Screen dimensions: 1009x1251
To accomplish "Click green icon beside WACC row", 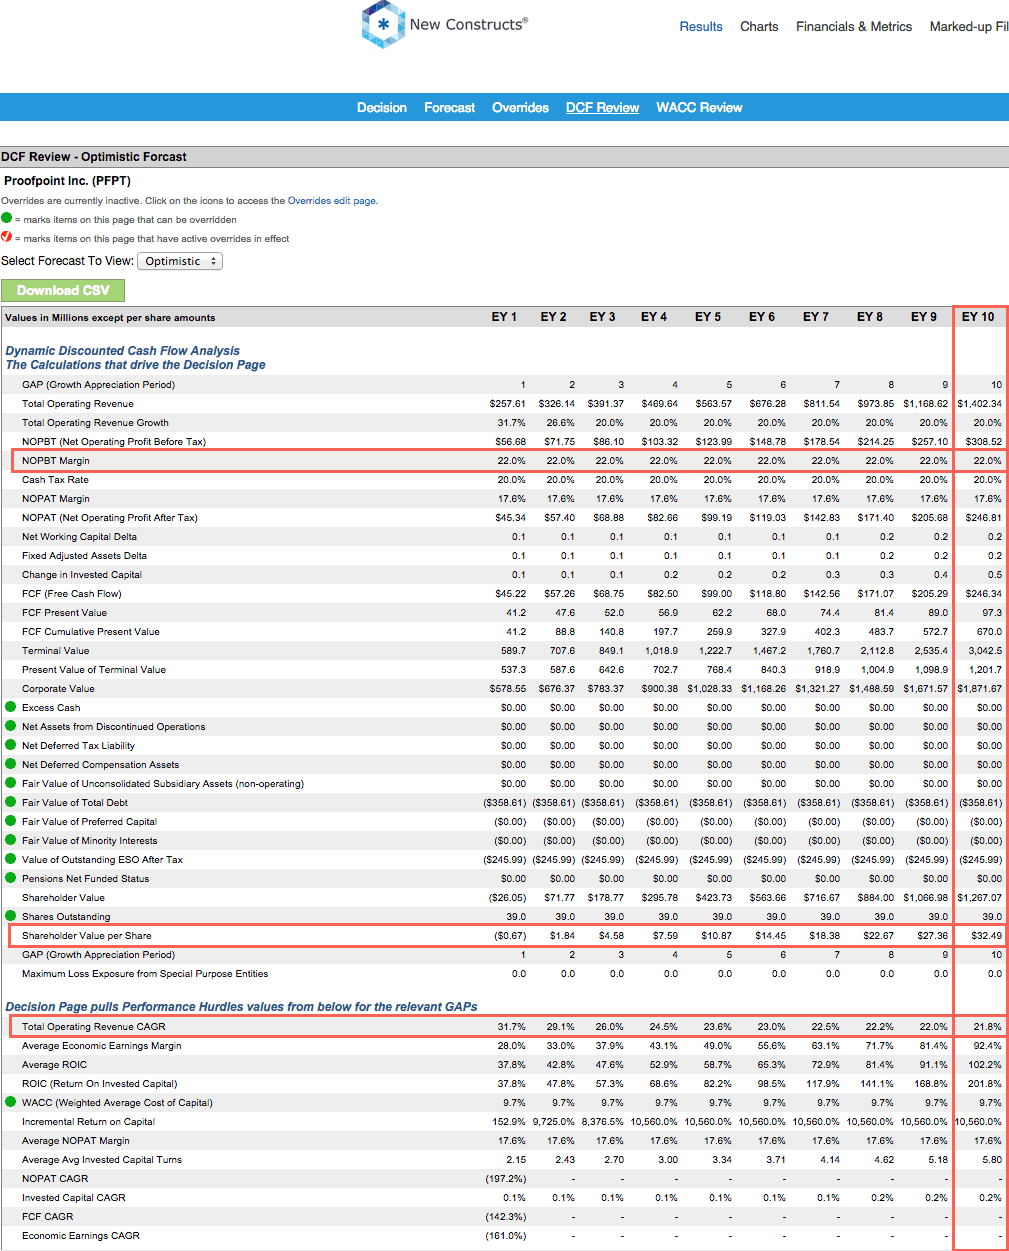I will pos(11,1102).
